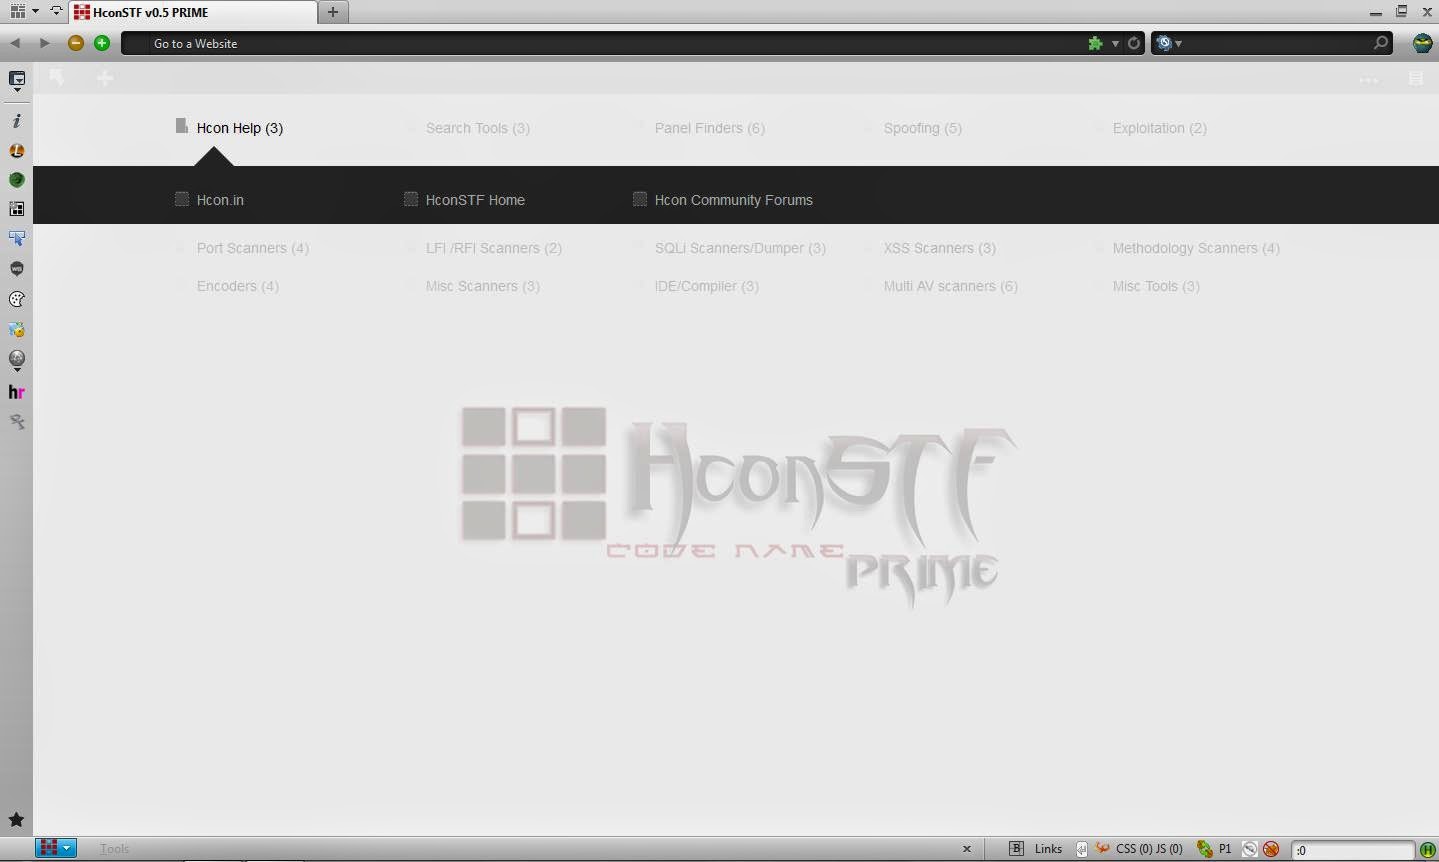Click the boxed 'B' icon in the status bar
This screenshot has height=862, width=1439.
tap(1016, 849)
